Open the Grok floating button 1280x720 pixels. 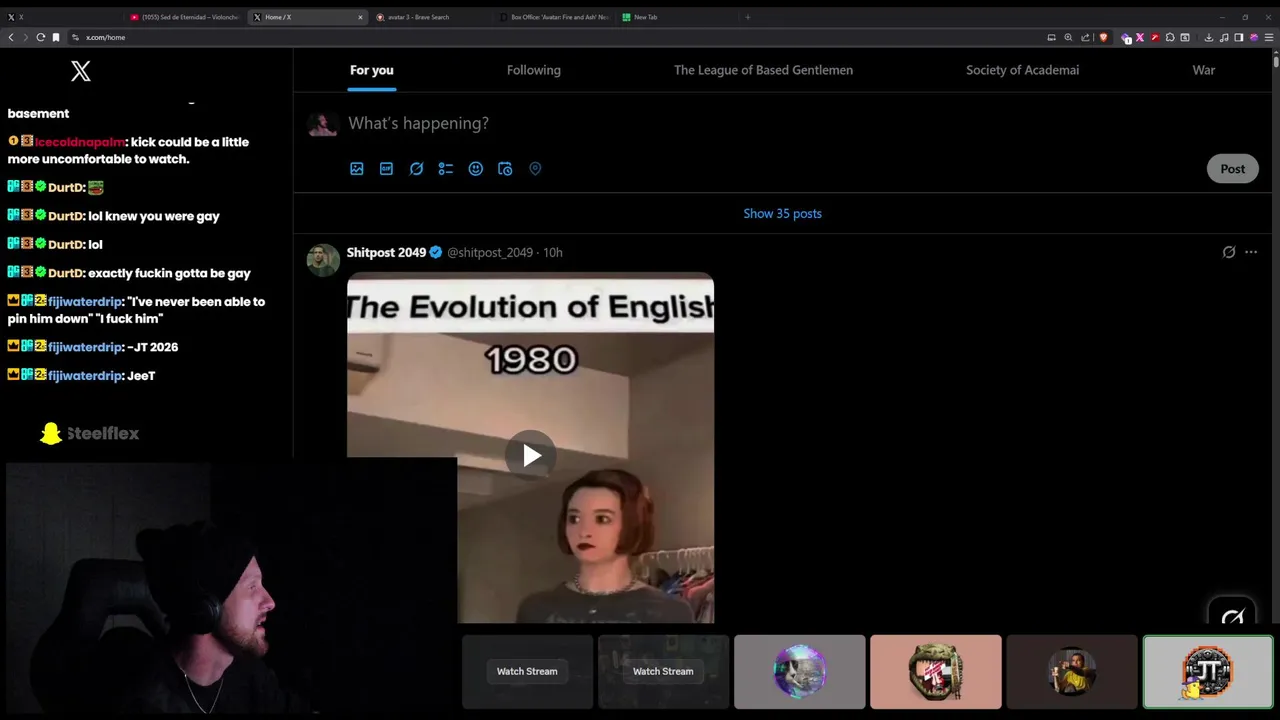pyautogui.click(x=1232, y=616)
